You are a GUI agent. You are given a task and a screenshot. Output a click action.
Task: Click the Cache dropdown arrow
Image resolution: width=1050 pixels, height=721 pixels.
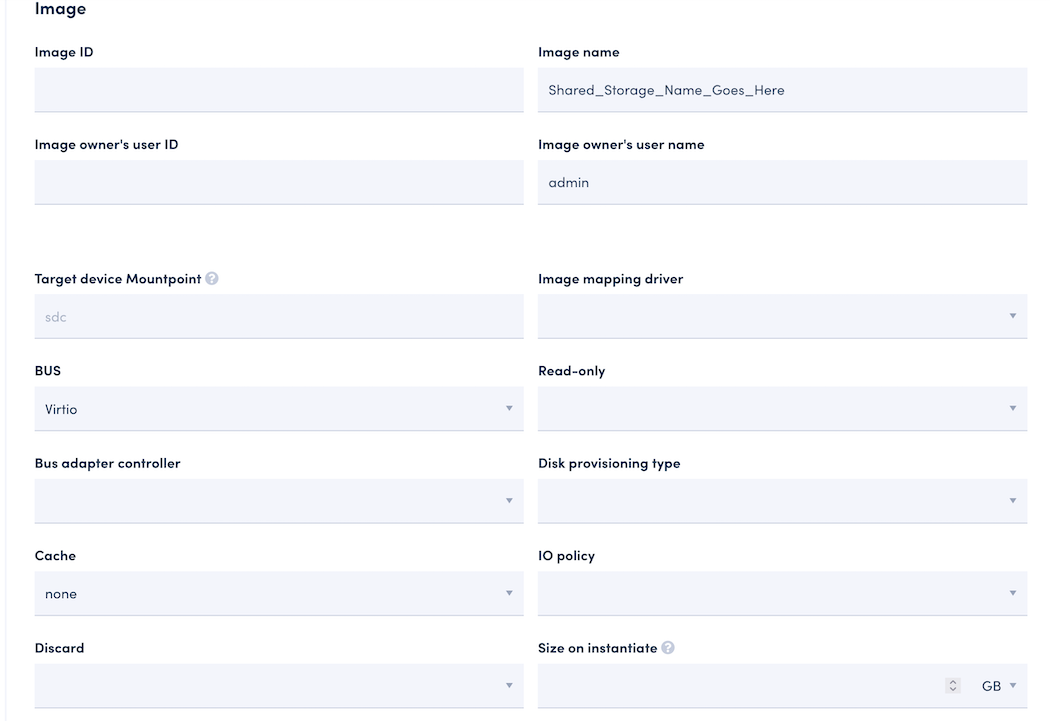click(x=509, y=594)
